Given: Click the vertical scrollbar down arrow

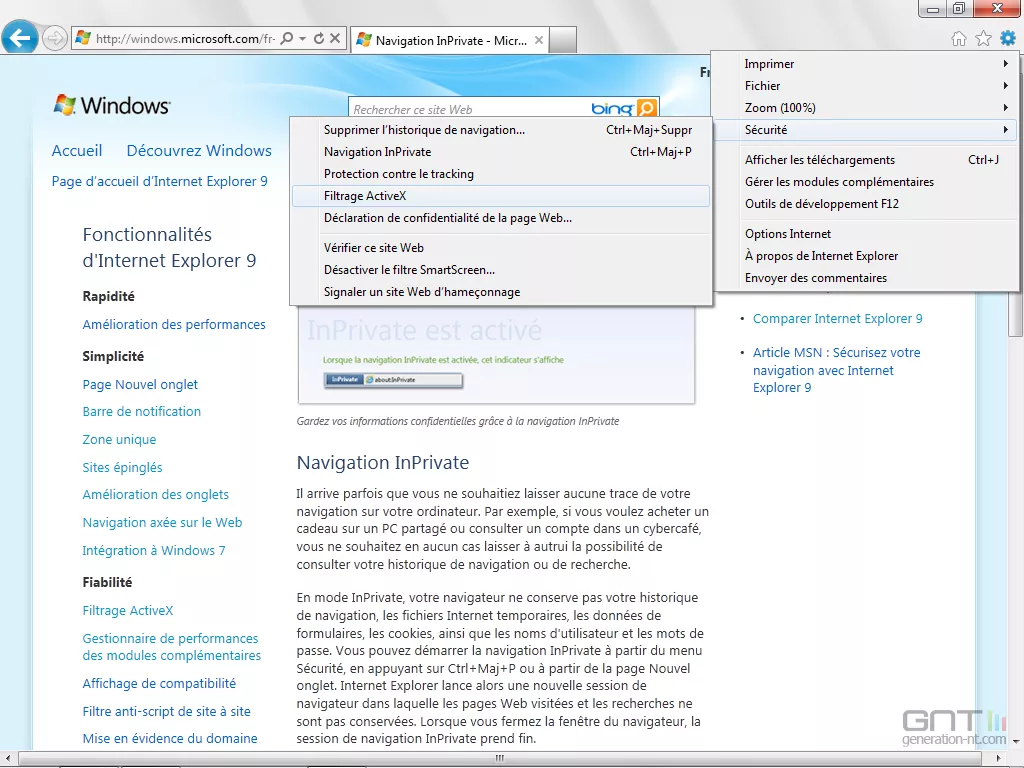Looking at the screenshot, I should pyautogui.click(x=1016, y=742).
